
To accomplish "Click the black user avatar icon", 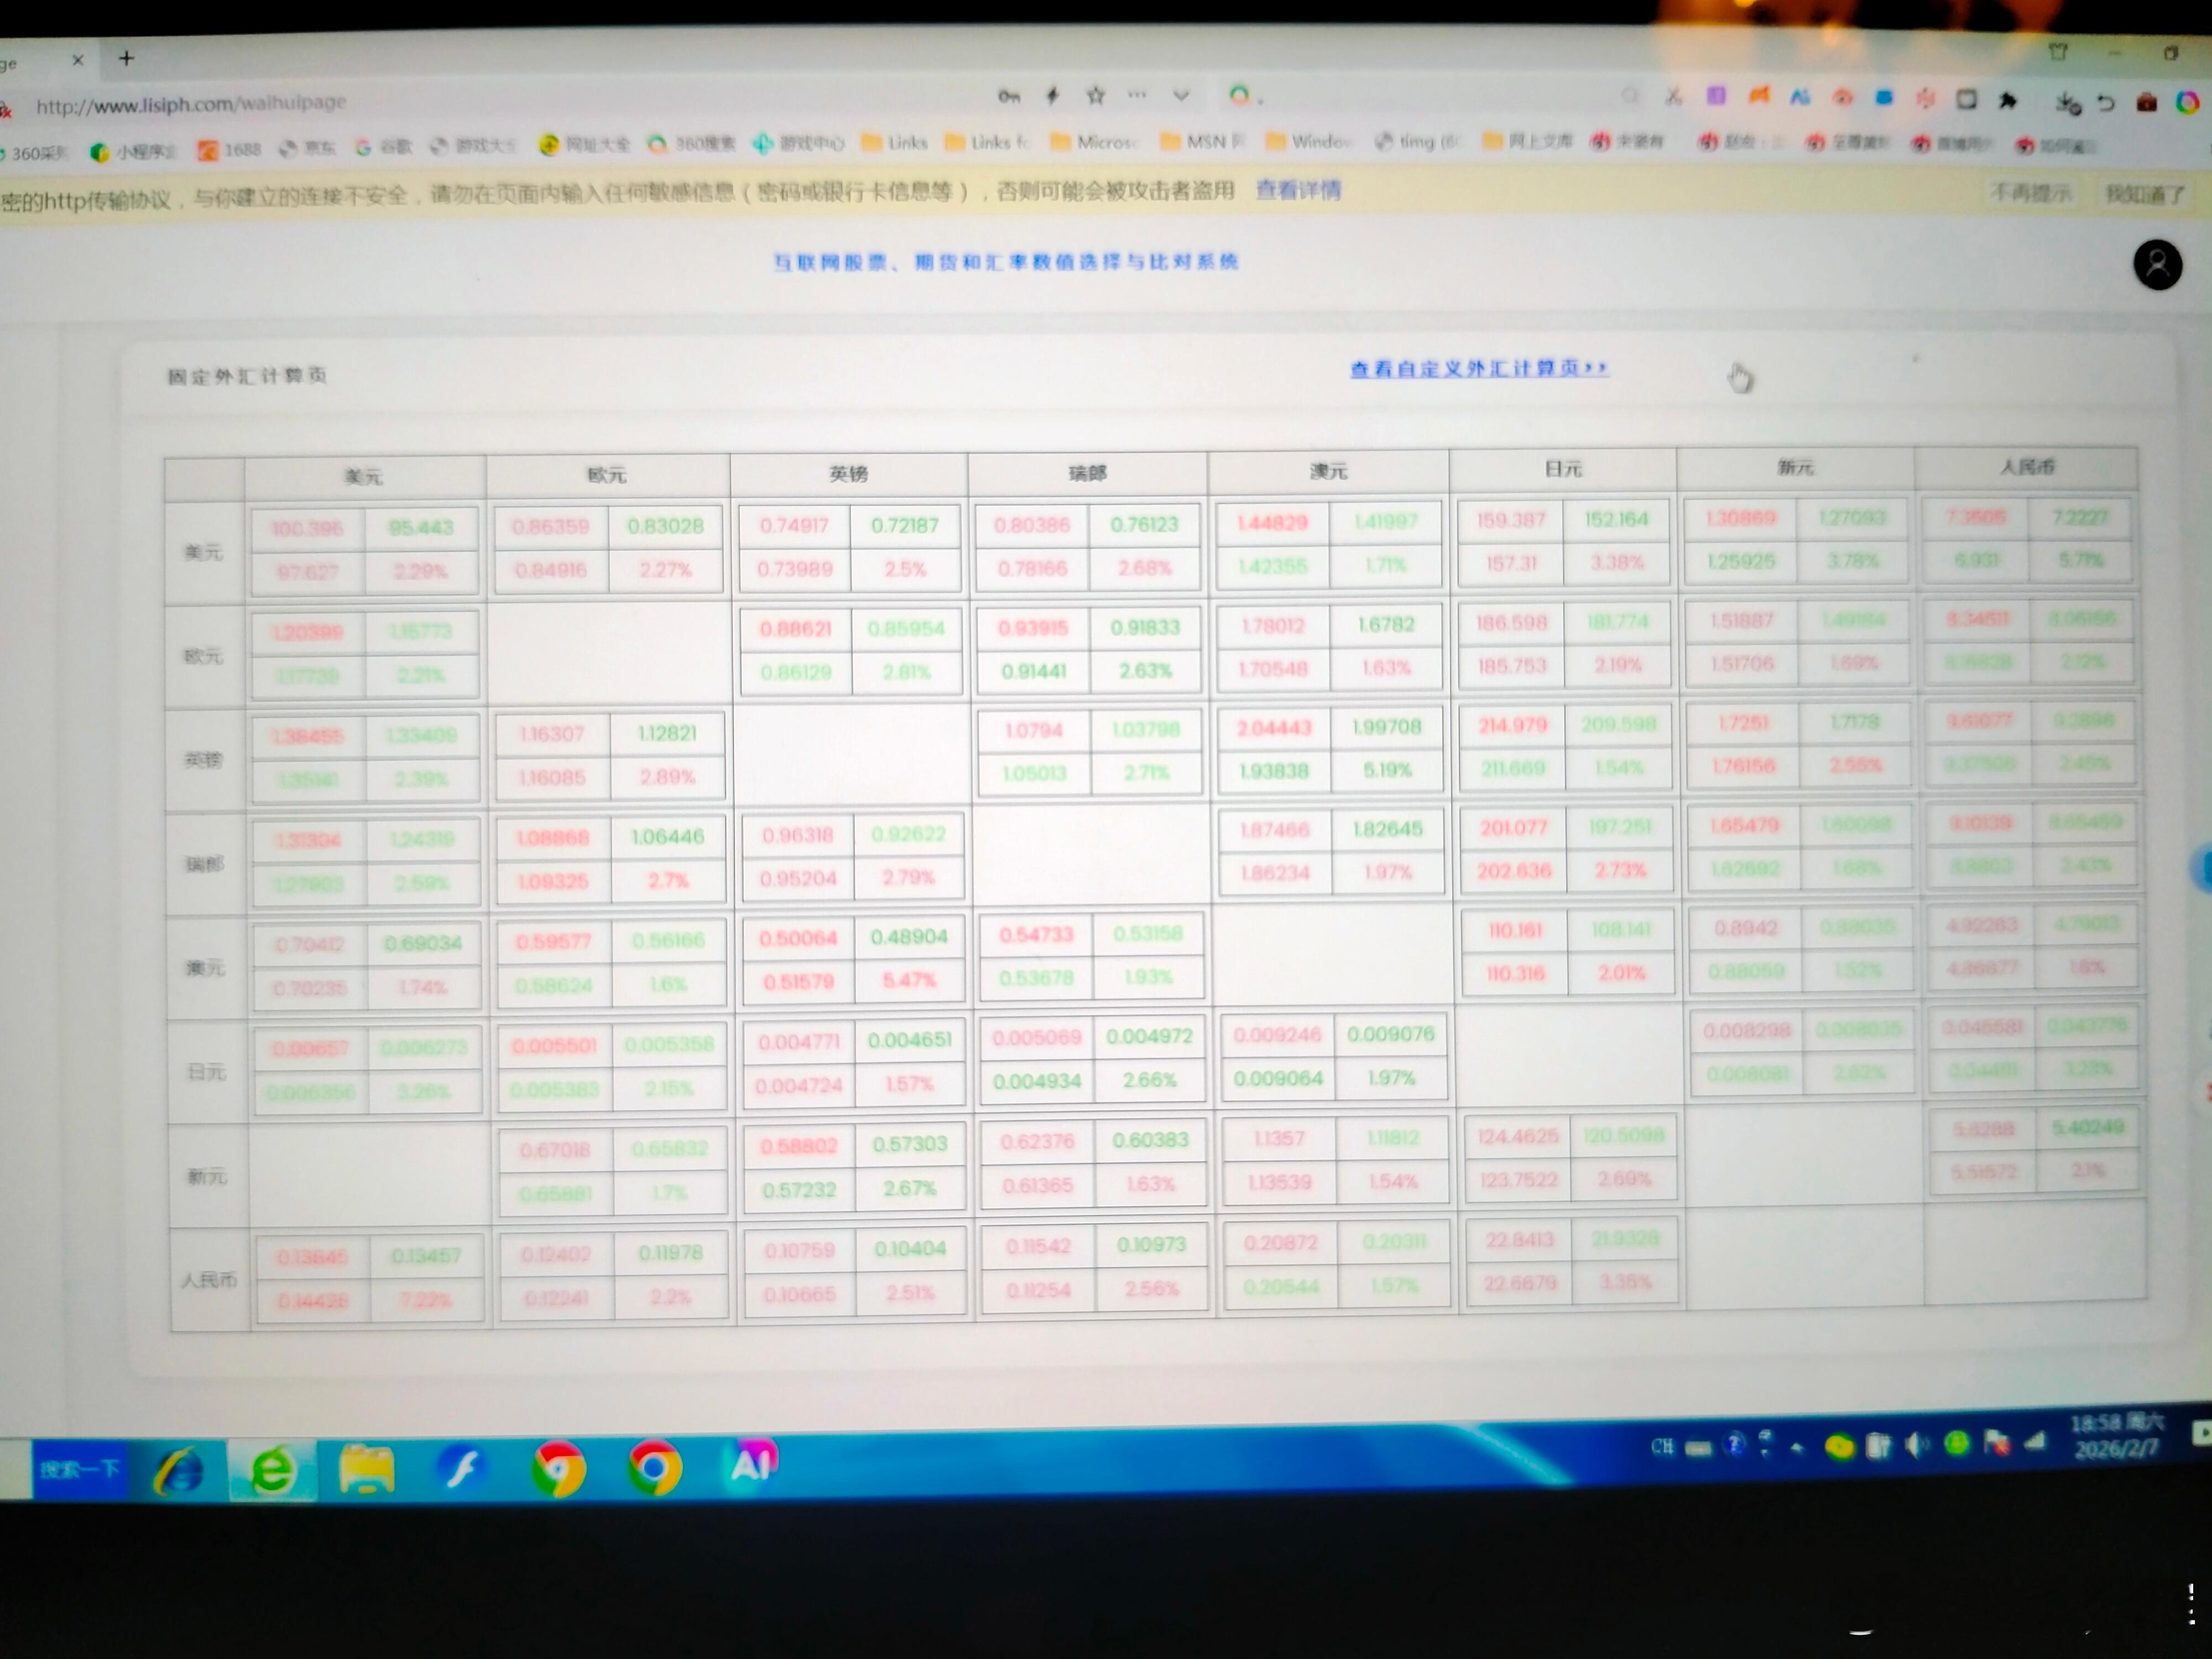I will pos(2158,265).
